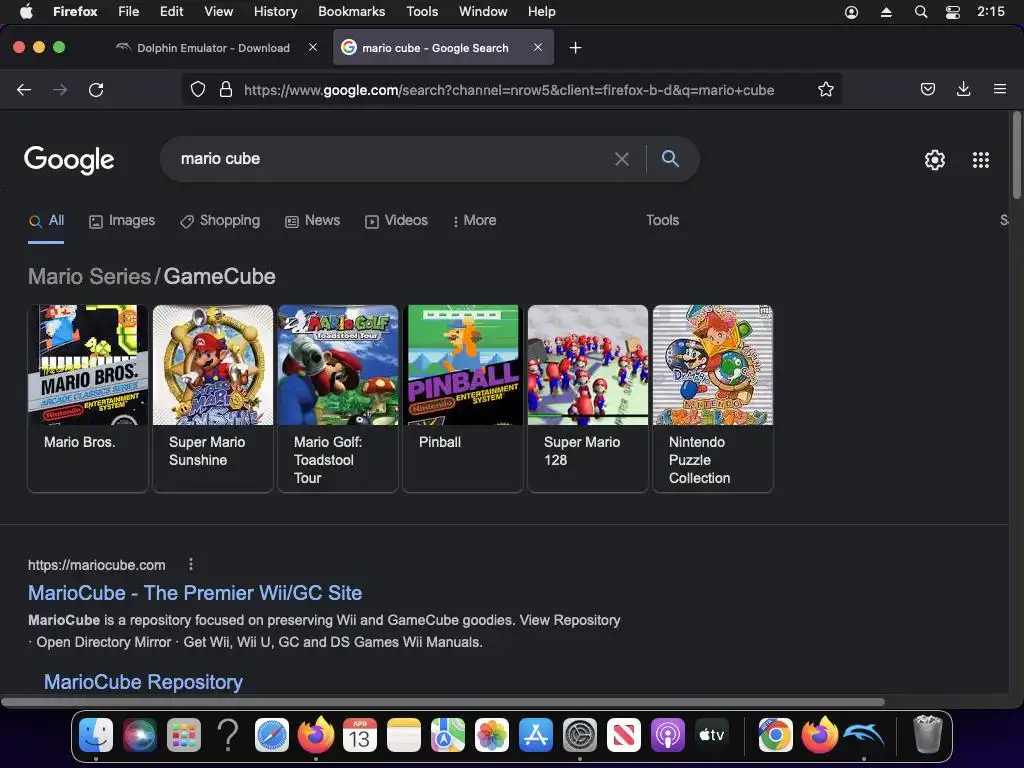Launch Siri from the Dock
Screen dimensions: 1024x768
click(x=140, y=735)
